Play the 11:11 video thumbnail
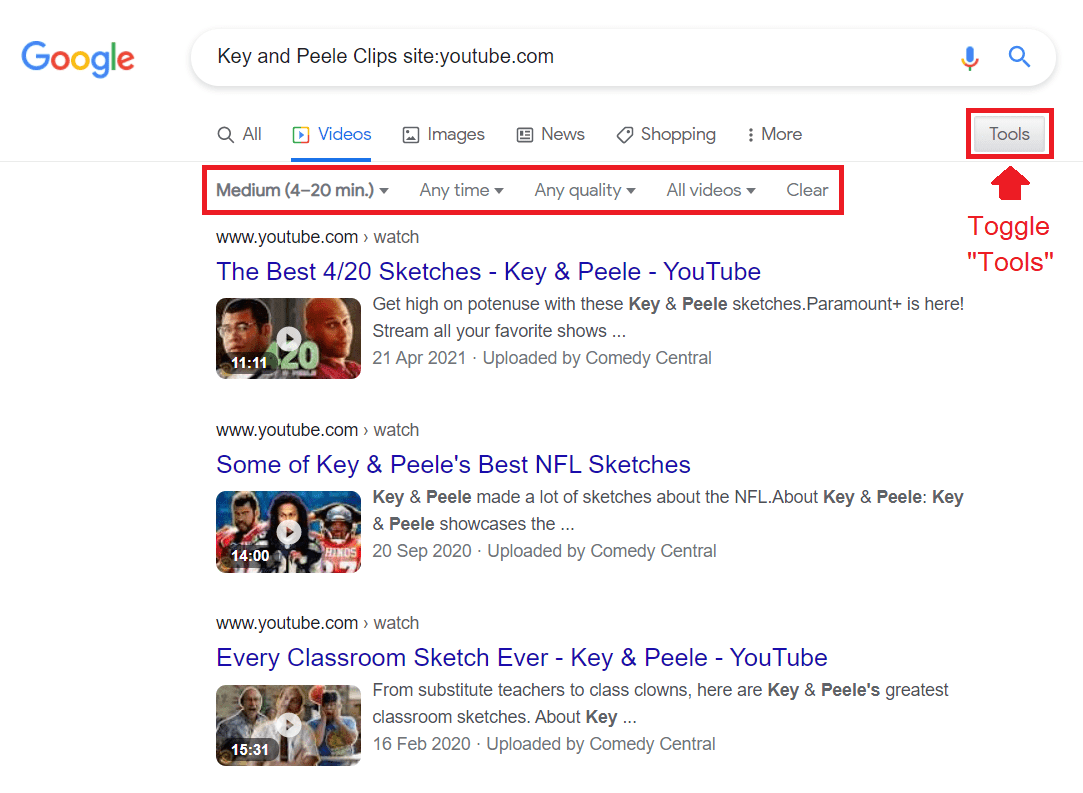This screenshot has width=1083, height=793. point(288,338)
